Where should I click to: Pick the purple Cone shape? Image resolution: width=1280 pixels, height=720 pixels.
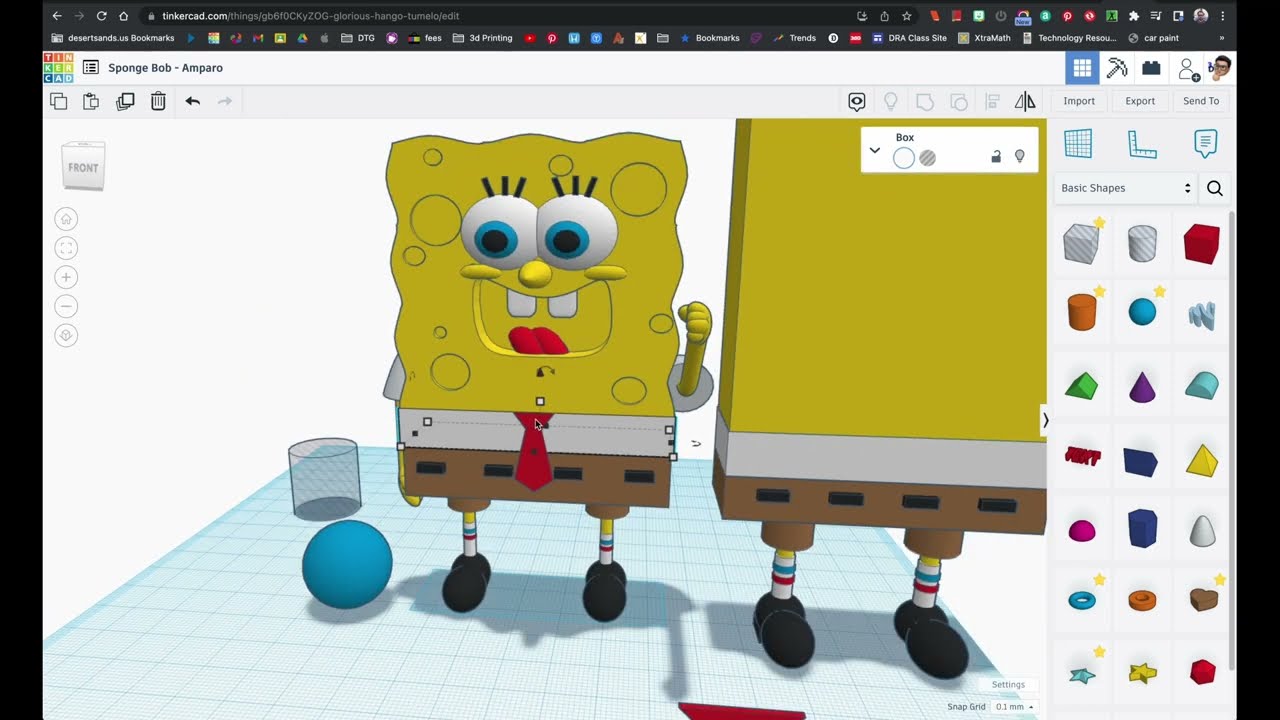[x=1142, y=386]
